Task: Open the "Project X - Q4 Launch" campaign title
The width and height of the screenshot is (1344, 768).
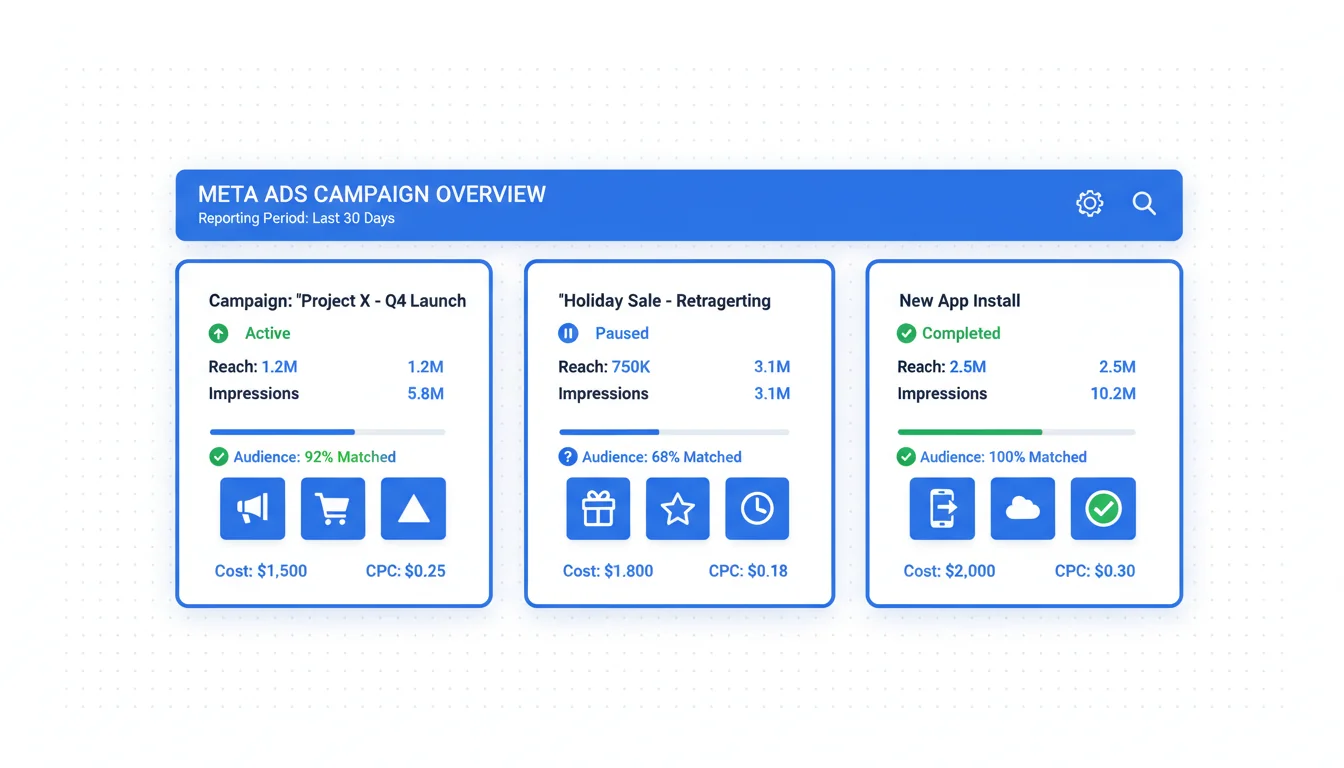Action: tap(337, 301)
